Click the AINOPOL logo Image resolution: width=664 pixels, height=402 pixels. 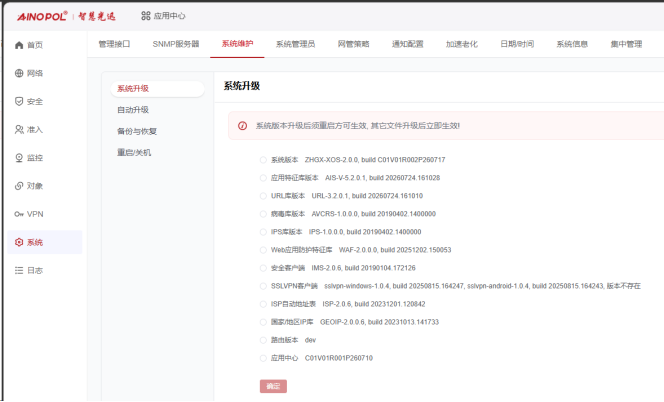click(x=42, y=17)
